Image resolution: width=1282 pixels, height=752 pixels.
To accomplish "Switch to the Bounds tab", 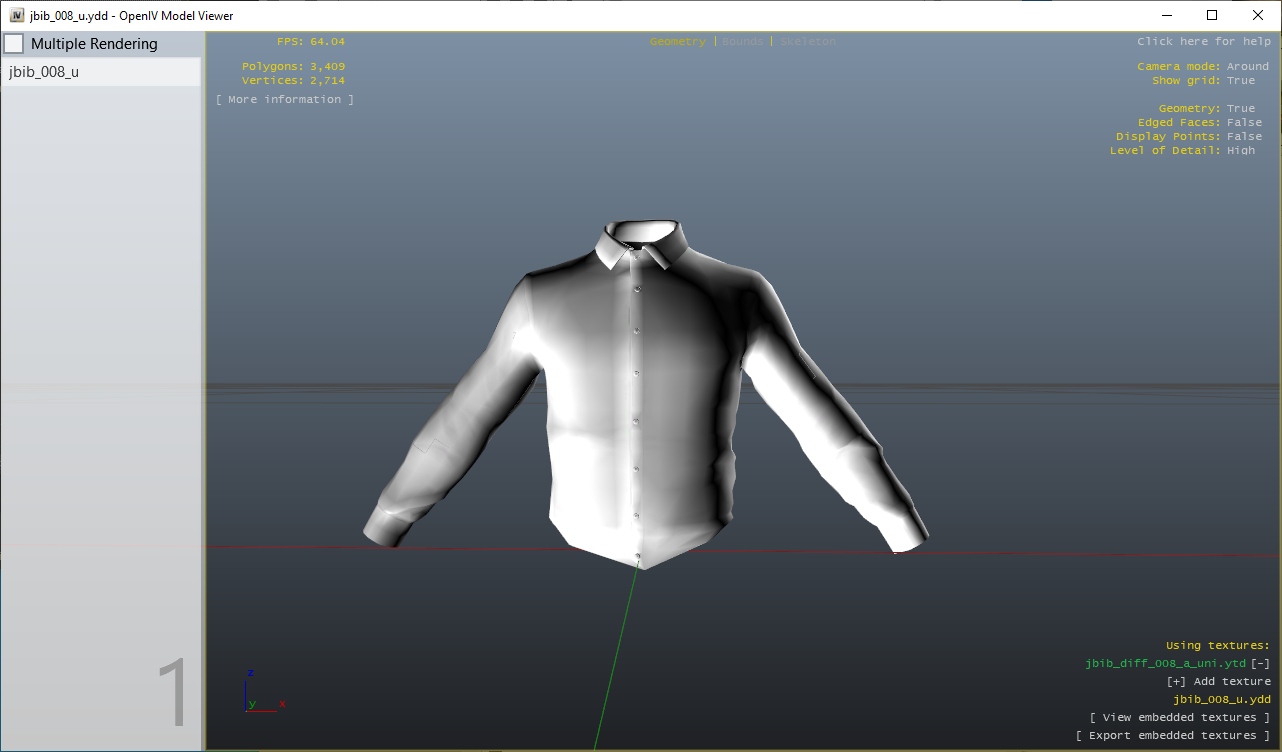I will pyautogui.click(x=741, y=41).
